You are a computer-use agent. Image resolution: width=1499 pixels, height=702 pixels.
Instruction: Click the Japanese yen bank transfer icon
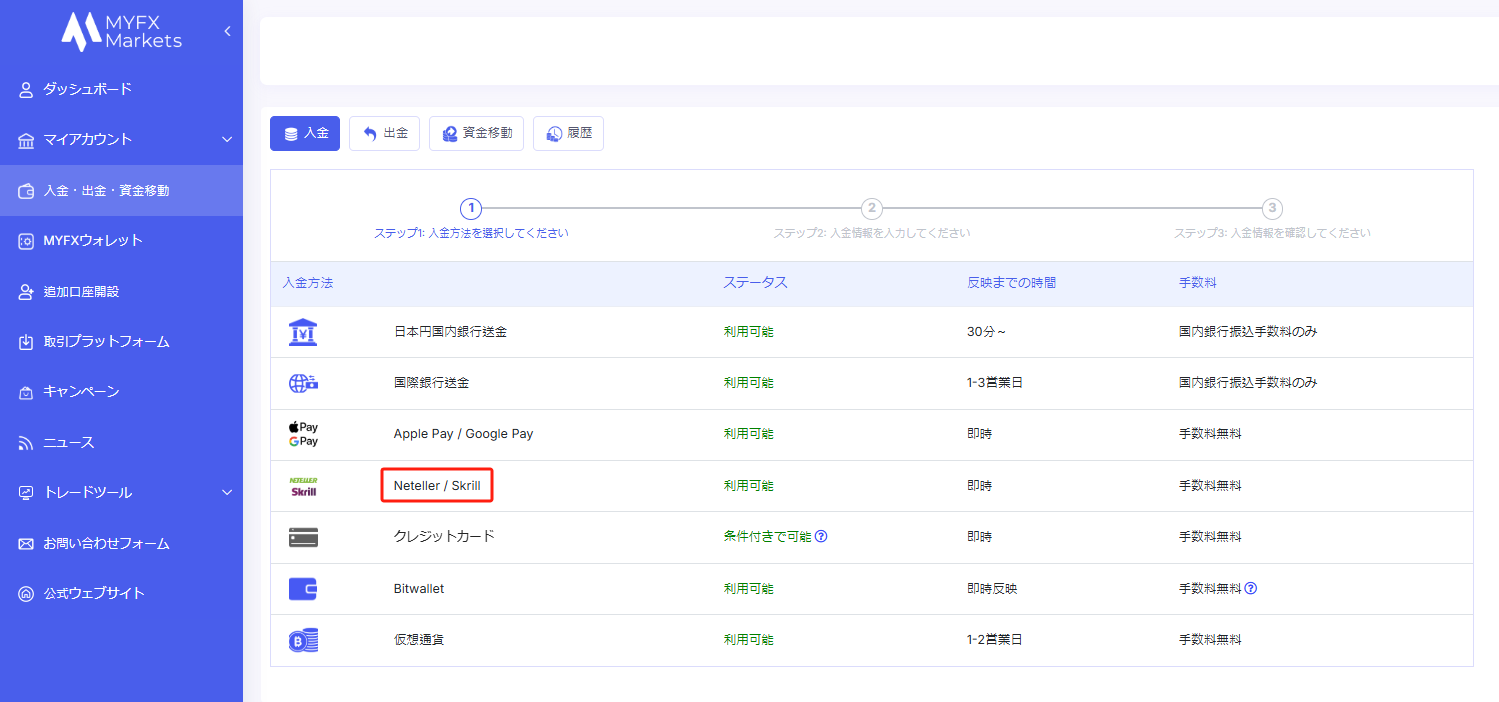click(303, 332)
